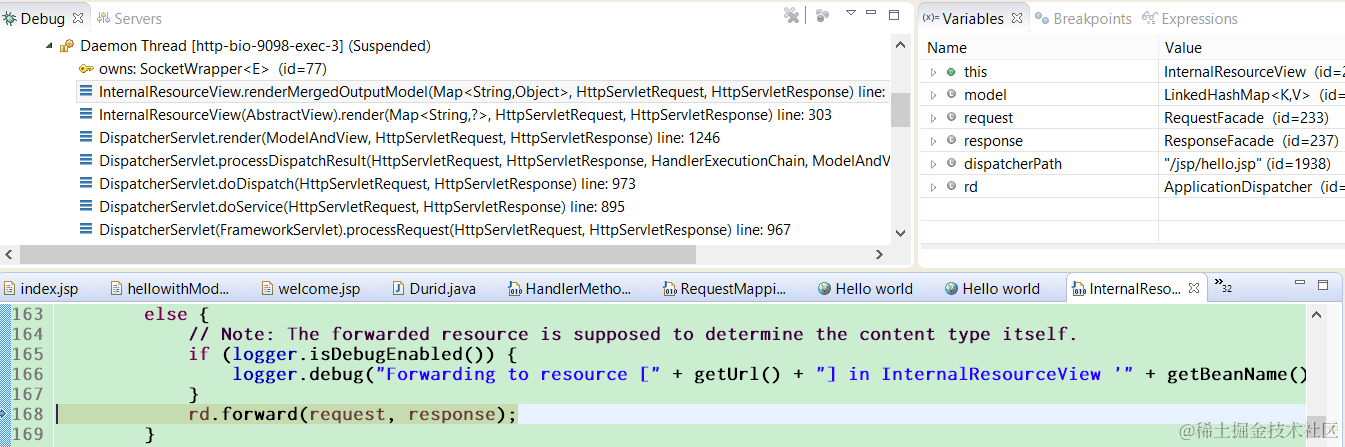Click the key icon beside owns: SocketWrapper
1345x447 pixels.
86,69
